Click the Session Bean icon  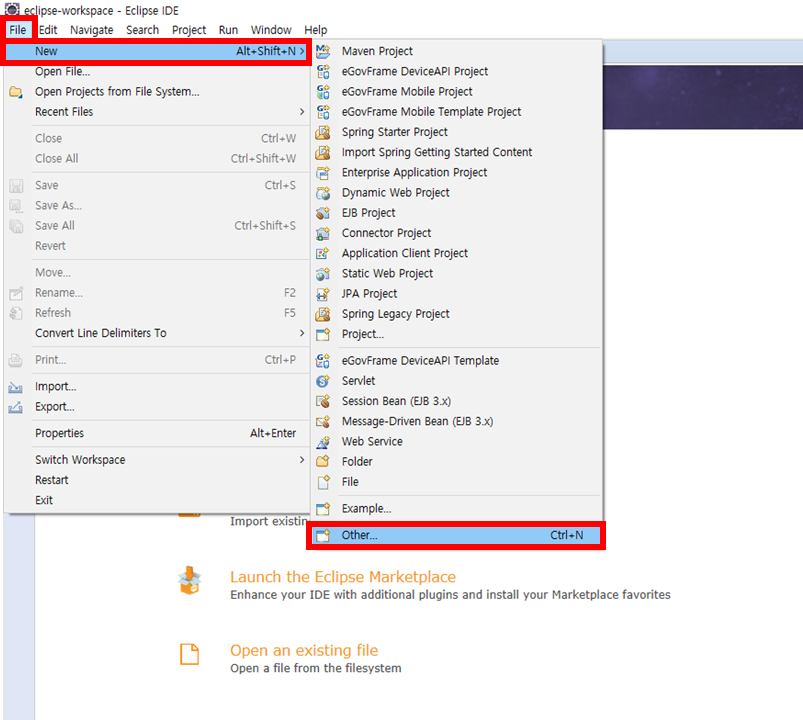pyautogui.click(x=323, y=401)
